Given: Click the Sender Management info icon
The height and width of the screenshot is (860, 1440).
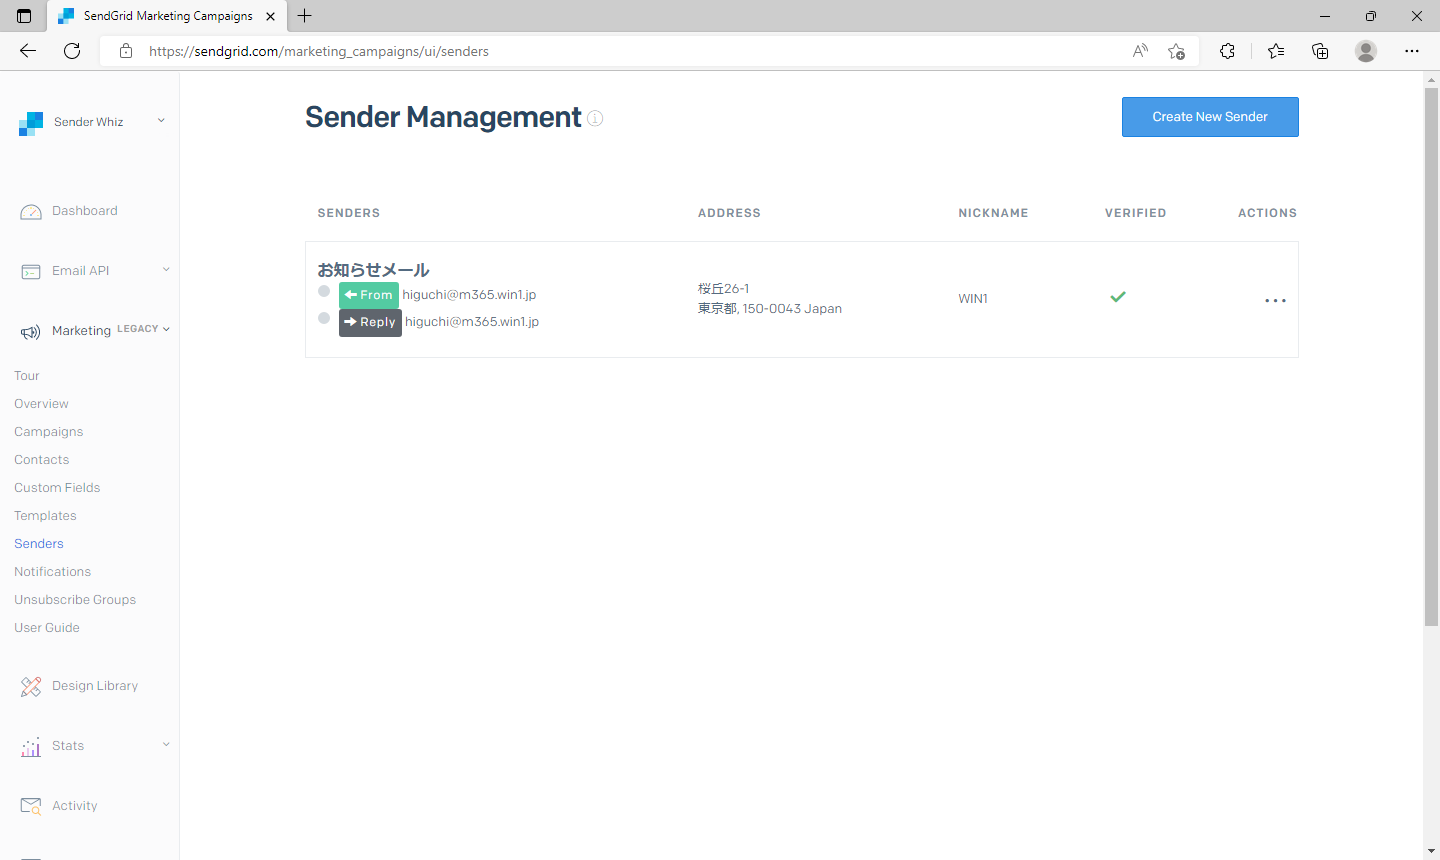Looking at the screenshot, I should [x=595, y=118].
